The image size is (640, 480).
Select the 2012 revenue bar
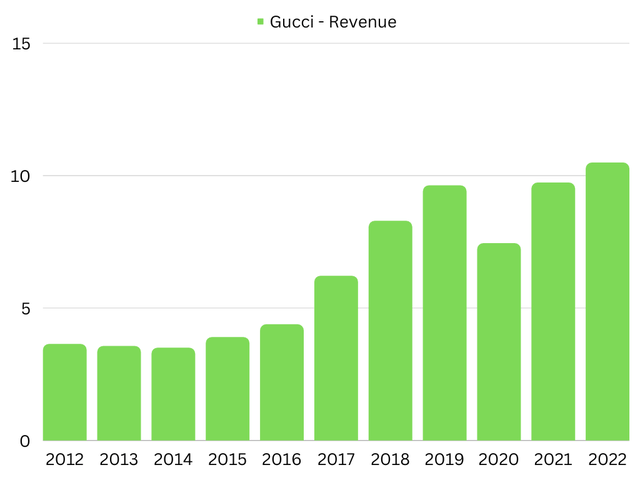65,392
